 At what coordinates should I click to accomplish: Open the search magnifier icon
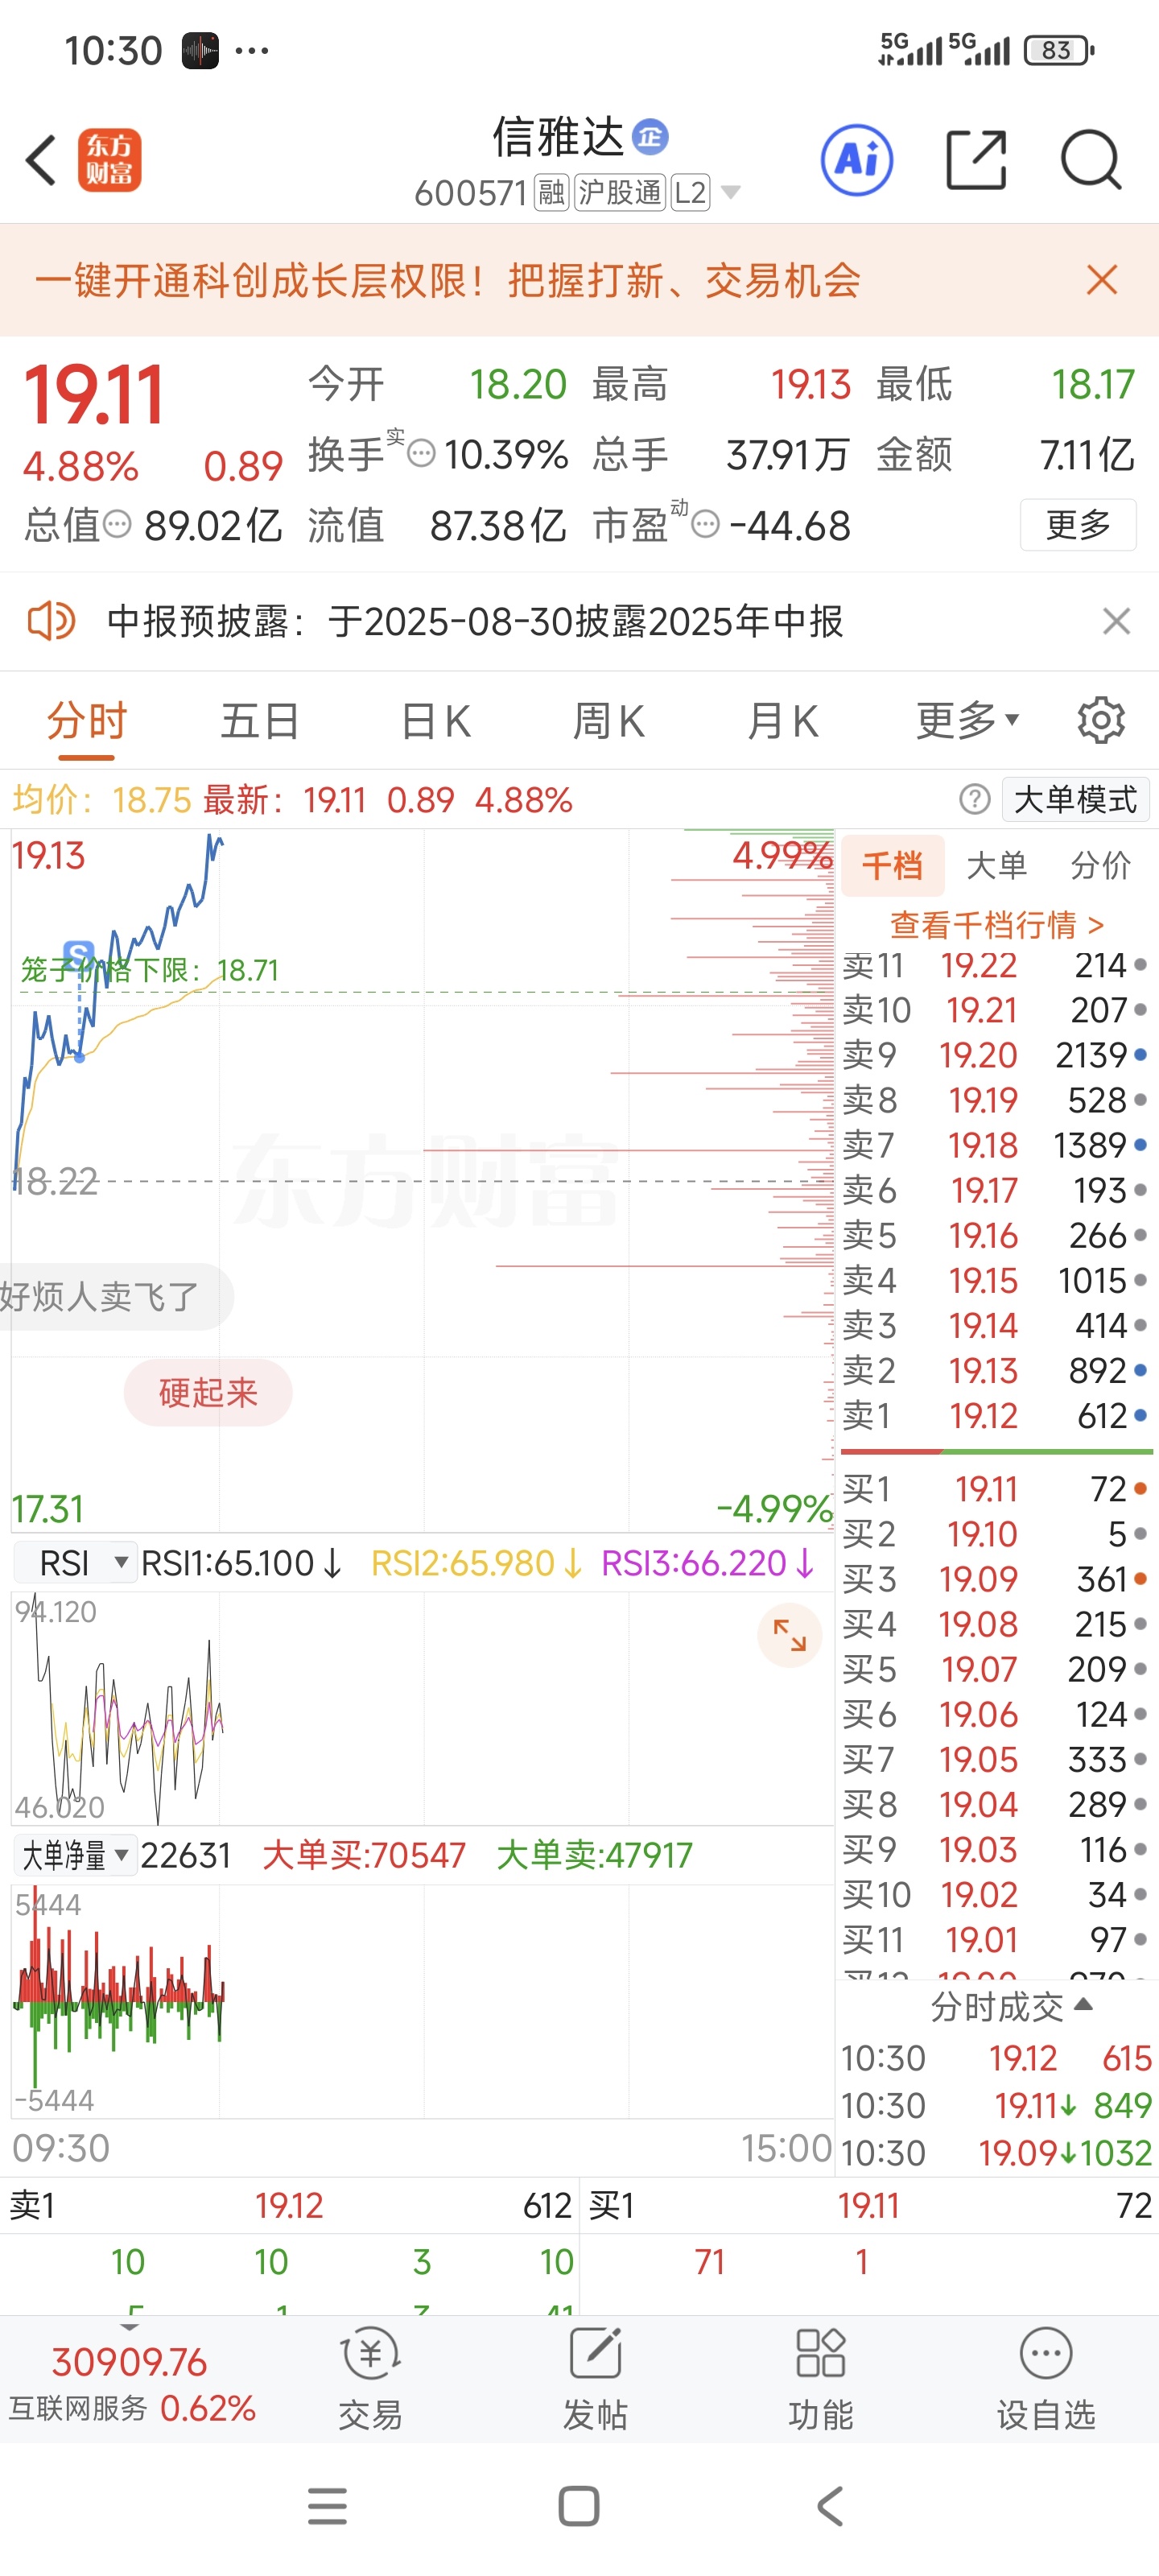tap(1090, 160)
